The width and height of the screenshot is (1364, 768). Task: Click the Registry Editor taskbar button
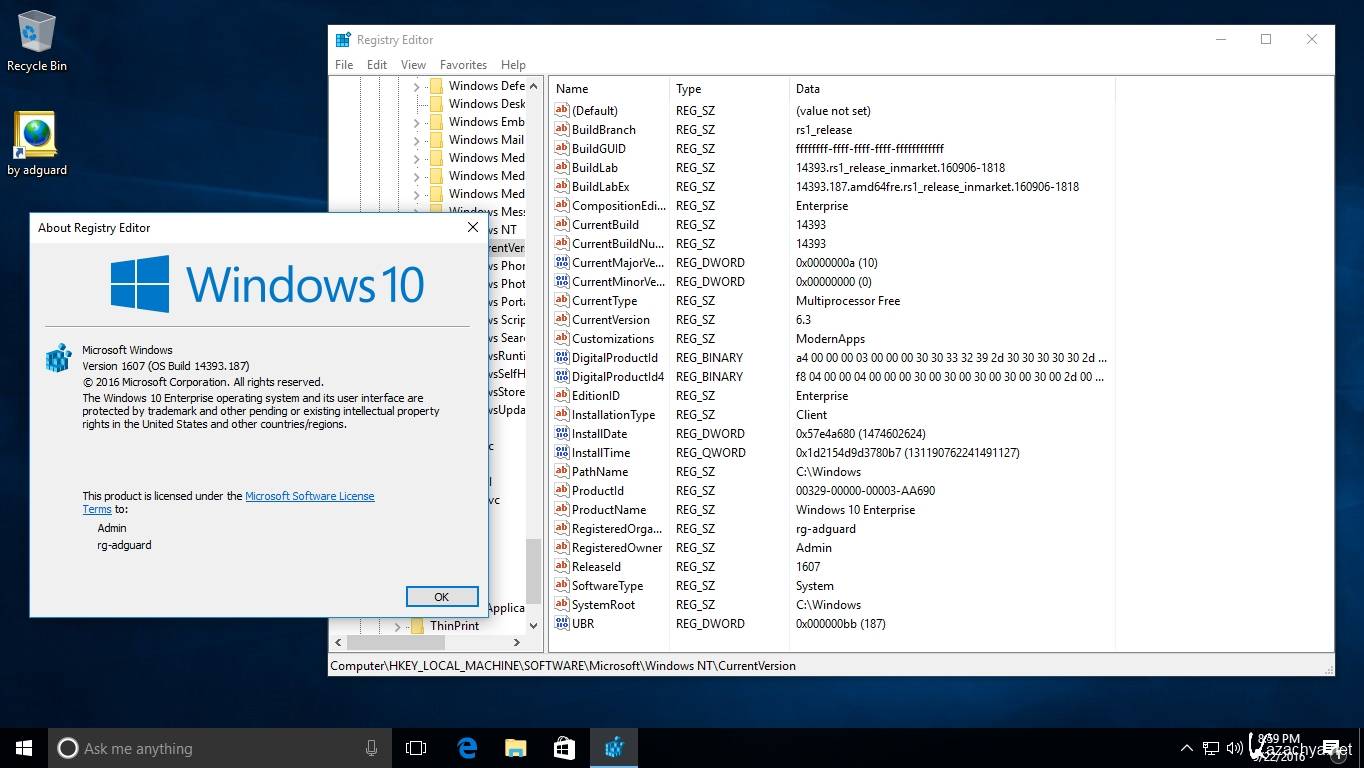[x=614, y=748]
